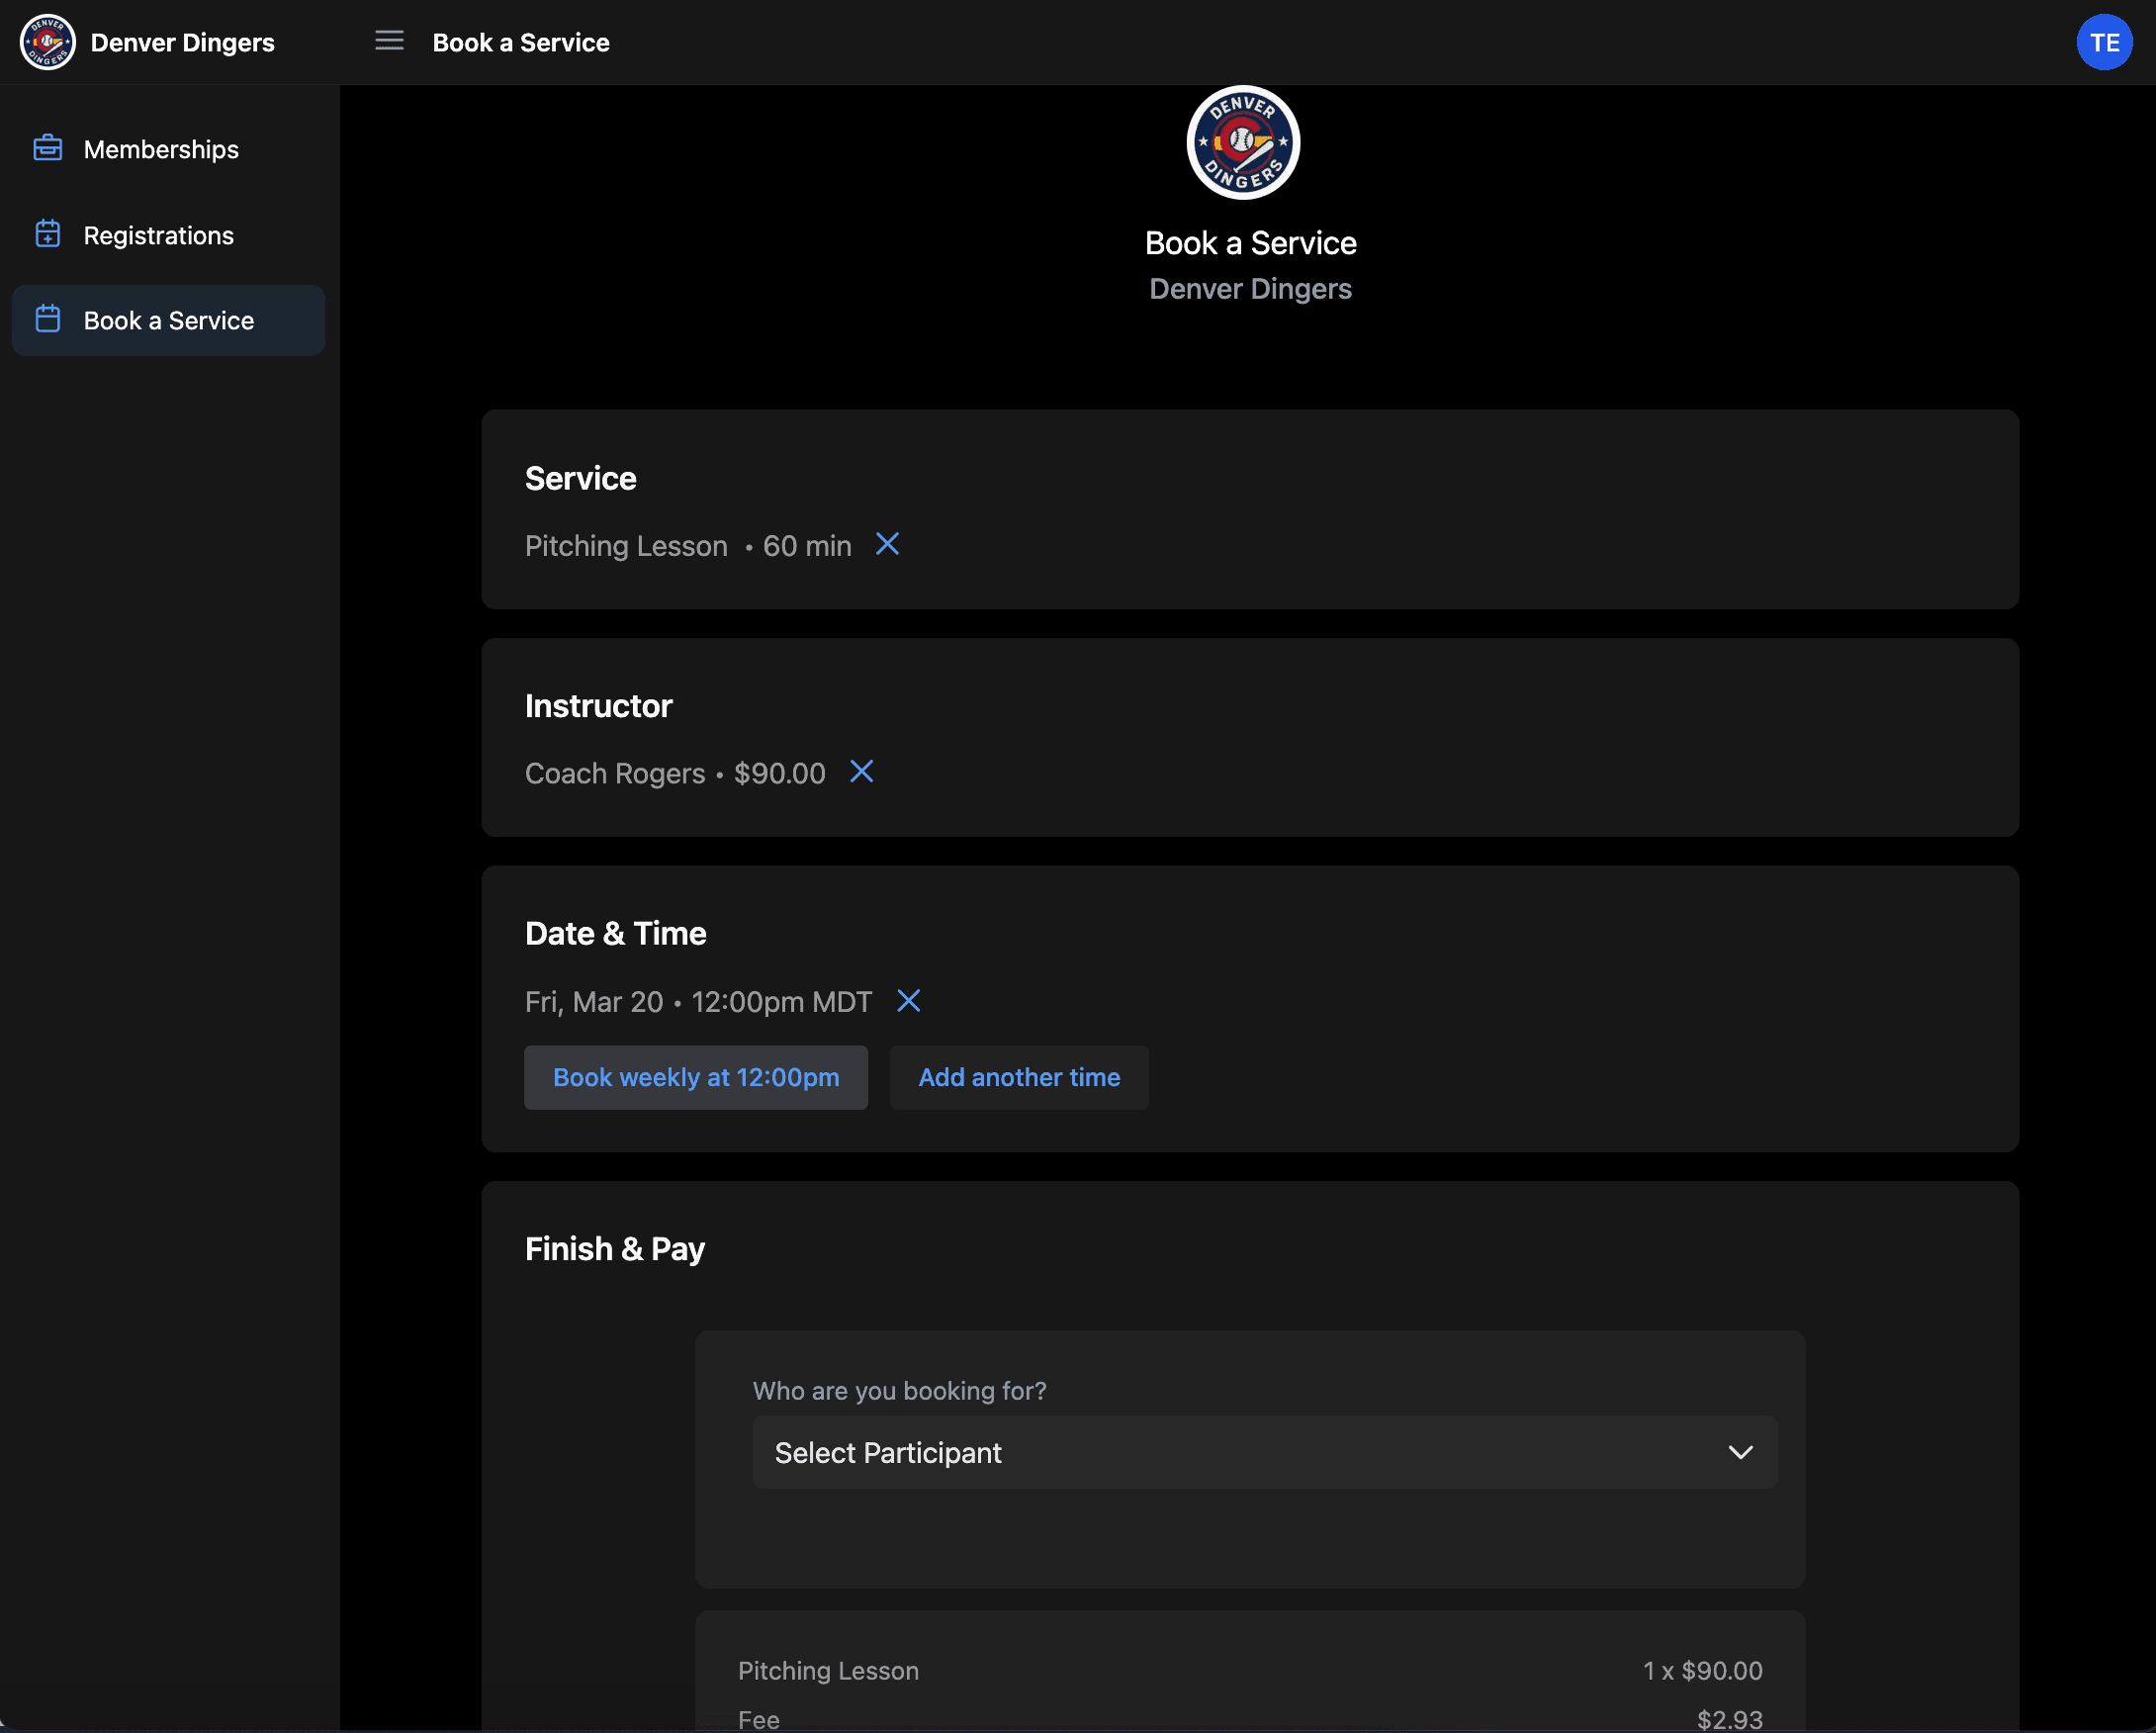Open Registrations from the sidebar
Viewport: 2156px width, 1733px height.
click(x=158, y=235)
